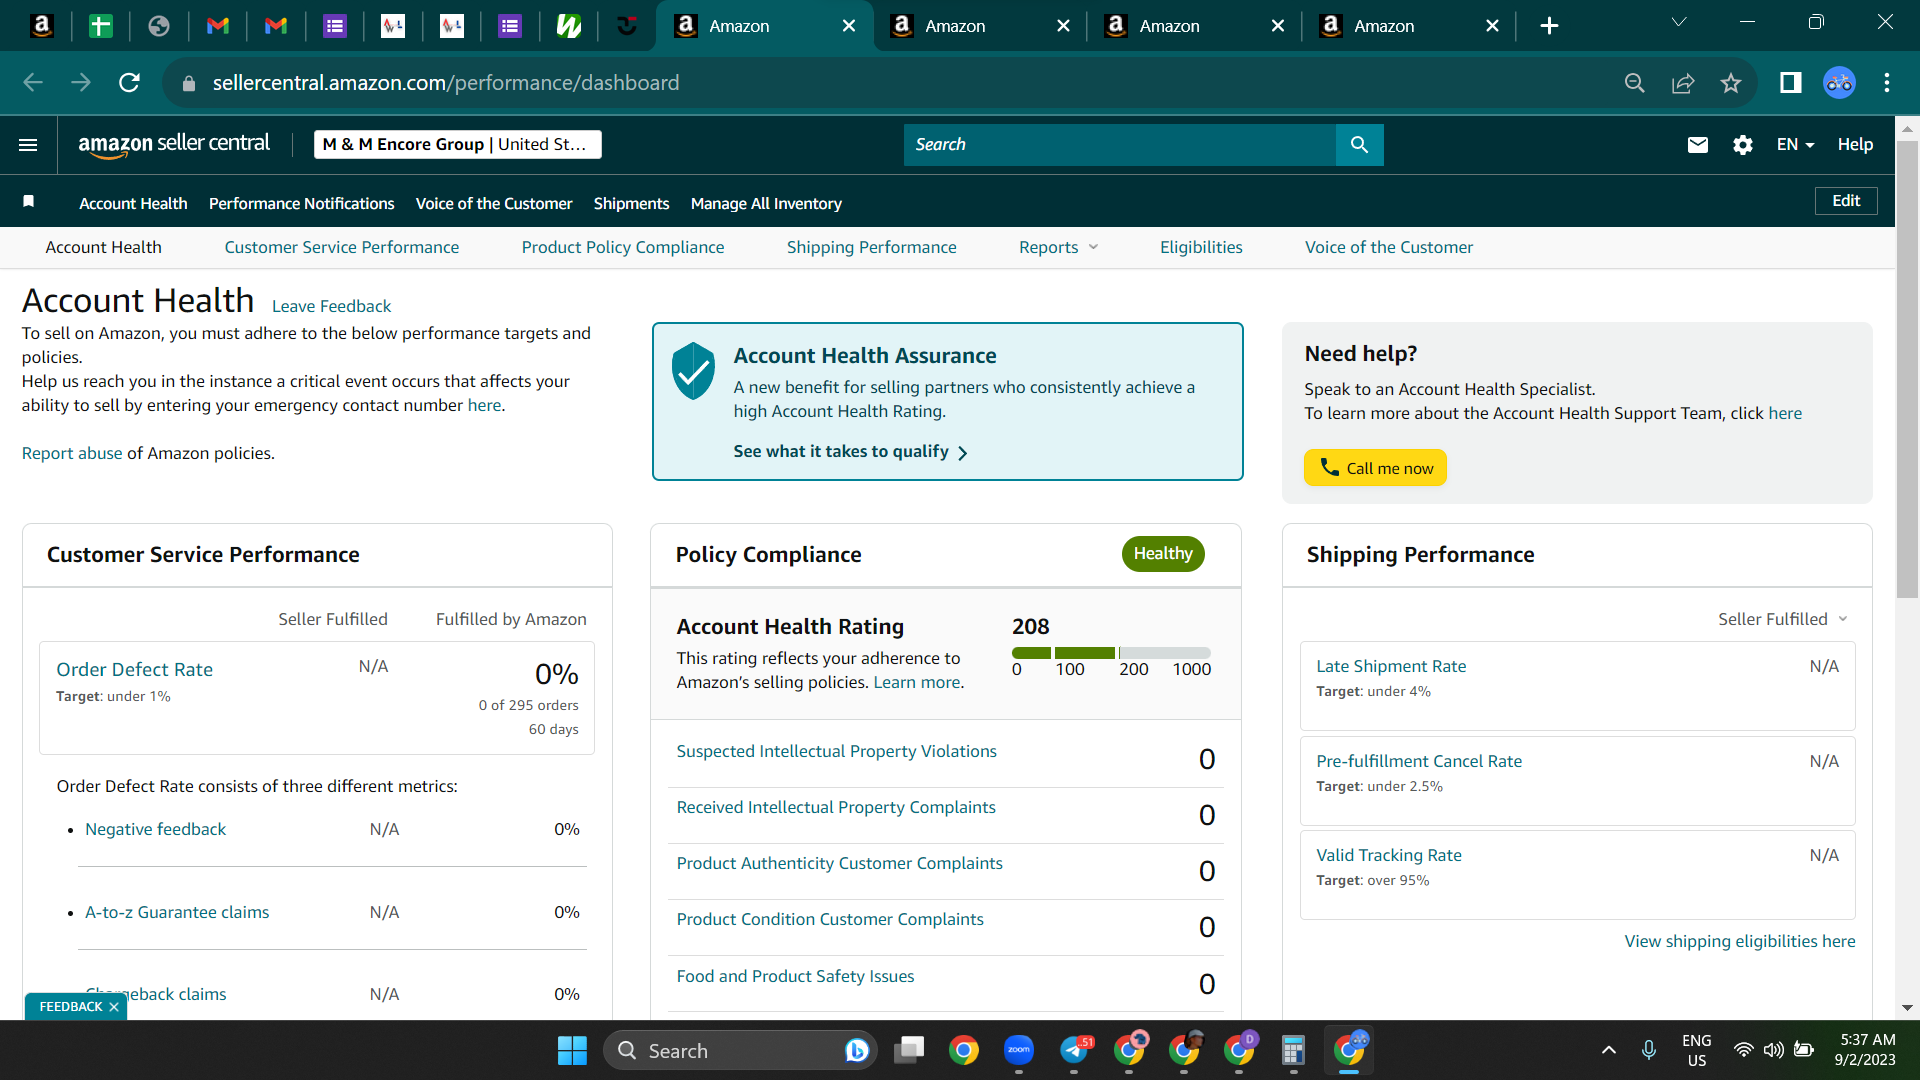Click the Leave Feedback link
Viewport: 1920px width, 1080px height.
(331, 306)
